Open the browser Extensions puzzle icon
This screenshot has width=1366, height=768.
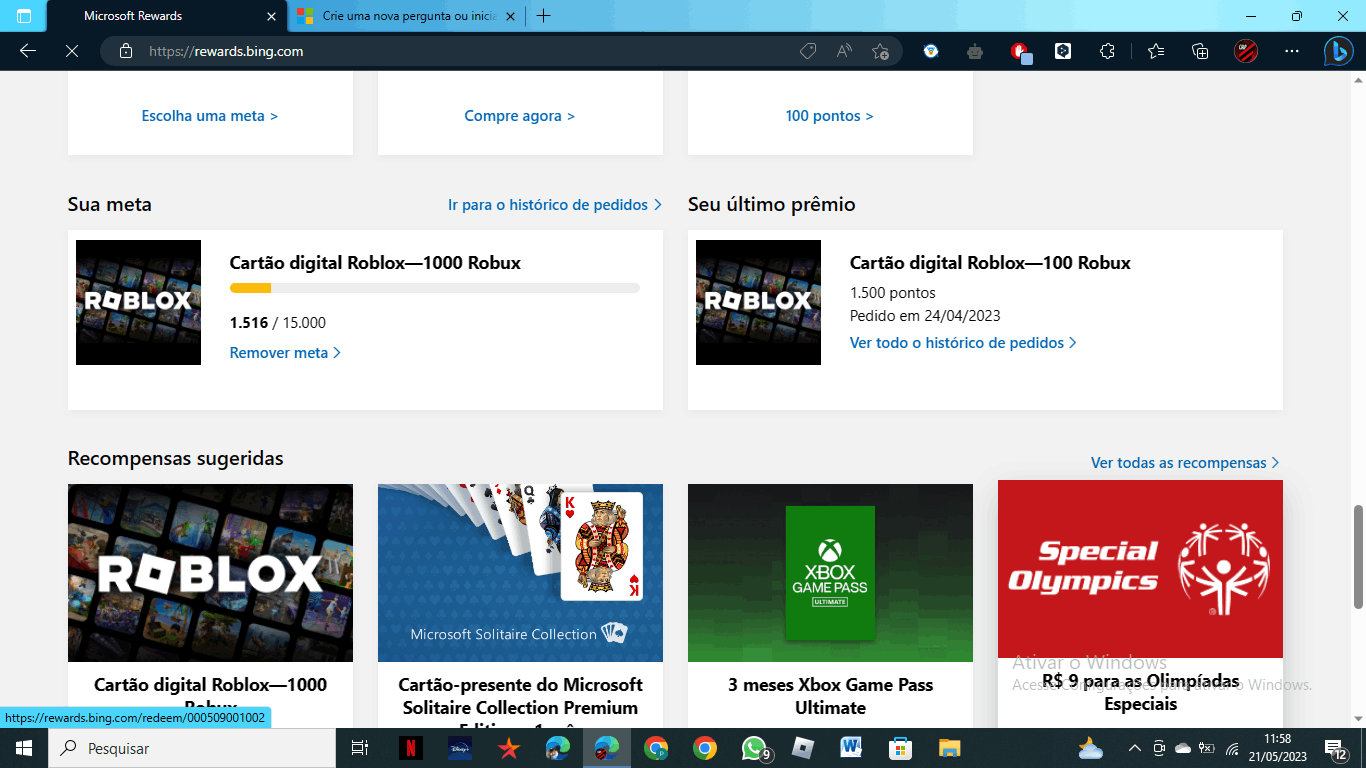[x=1108, y=50]
